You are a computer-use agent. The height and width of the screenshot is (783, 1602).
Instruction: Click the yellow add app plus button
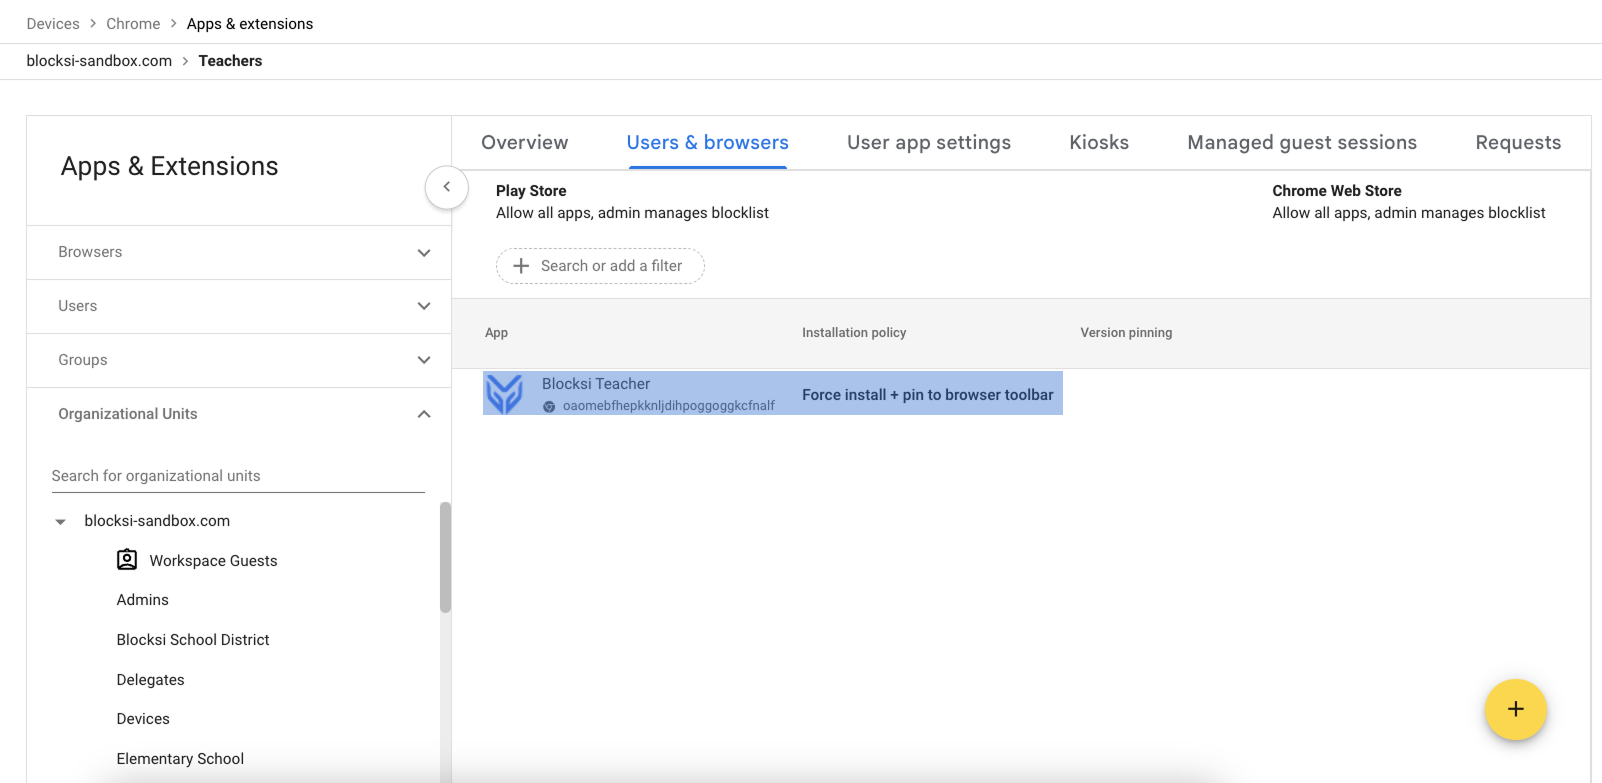1516,709
